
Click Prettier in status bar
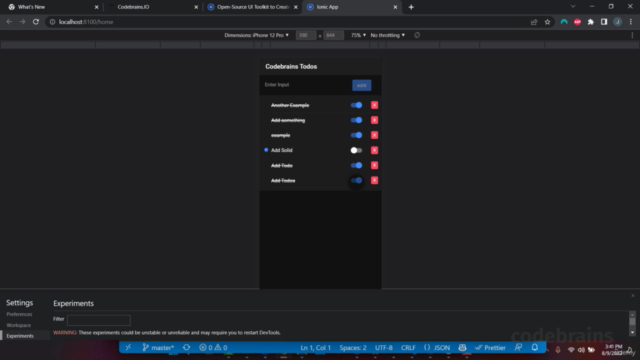tap(490, 347)
